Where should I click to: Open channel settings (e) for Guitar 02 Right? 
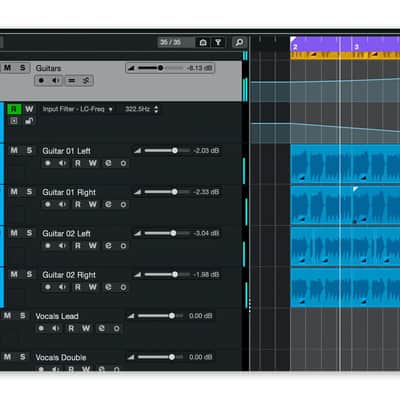point(108,287)
